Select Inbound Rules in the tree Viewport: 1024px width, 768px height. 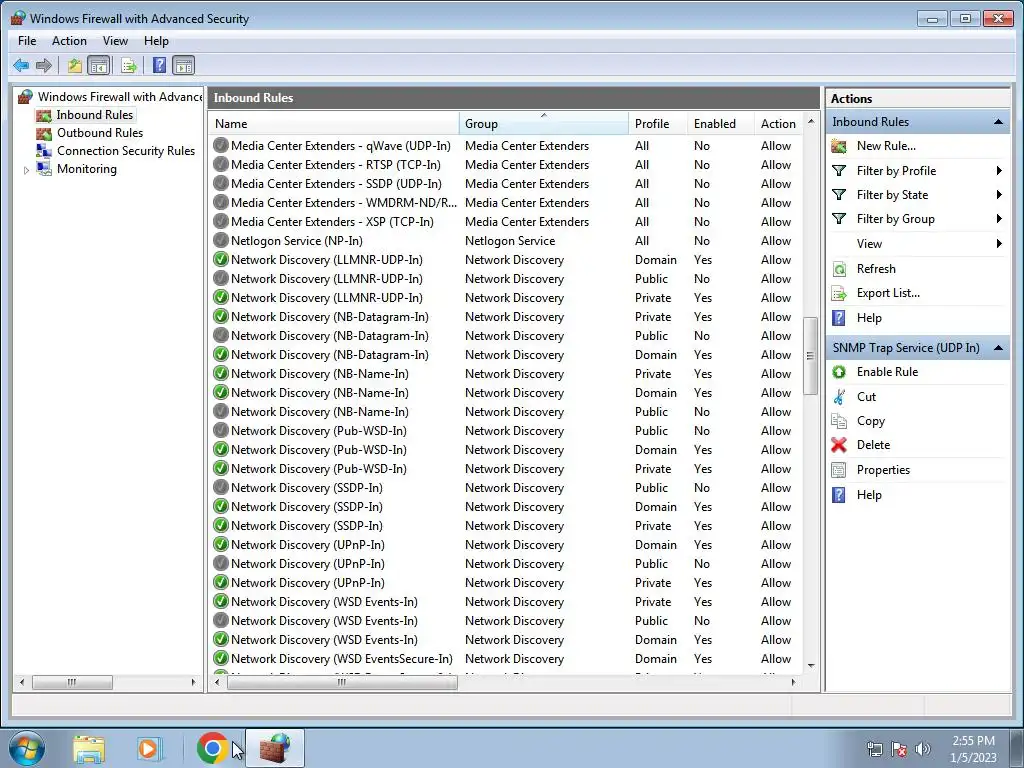click(x=94, y=115)
